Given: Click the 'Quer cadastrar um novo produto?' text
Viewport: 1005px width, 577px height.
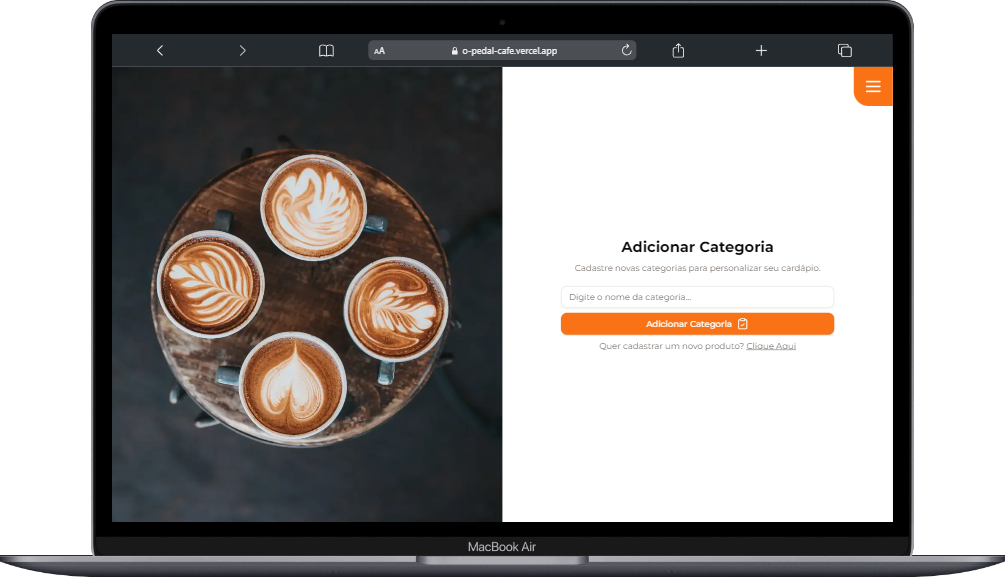Looking at the screenshot, I should (670, 346).
